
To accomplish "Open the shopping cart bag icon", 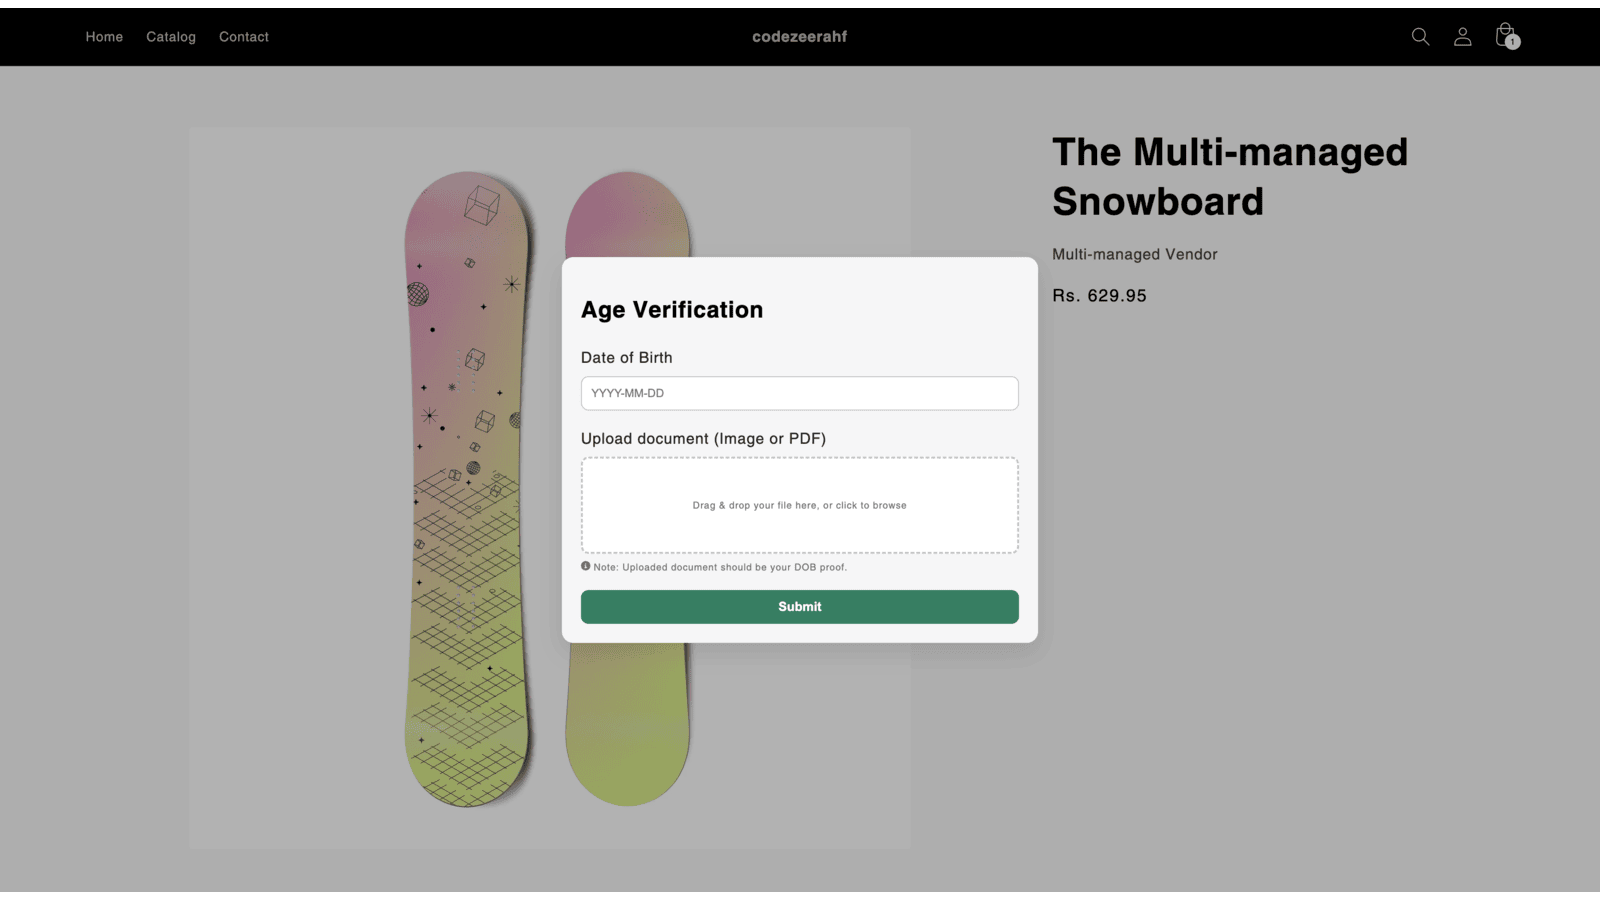I will point(1504,33).
